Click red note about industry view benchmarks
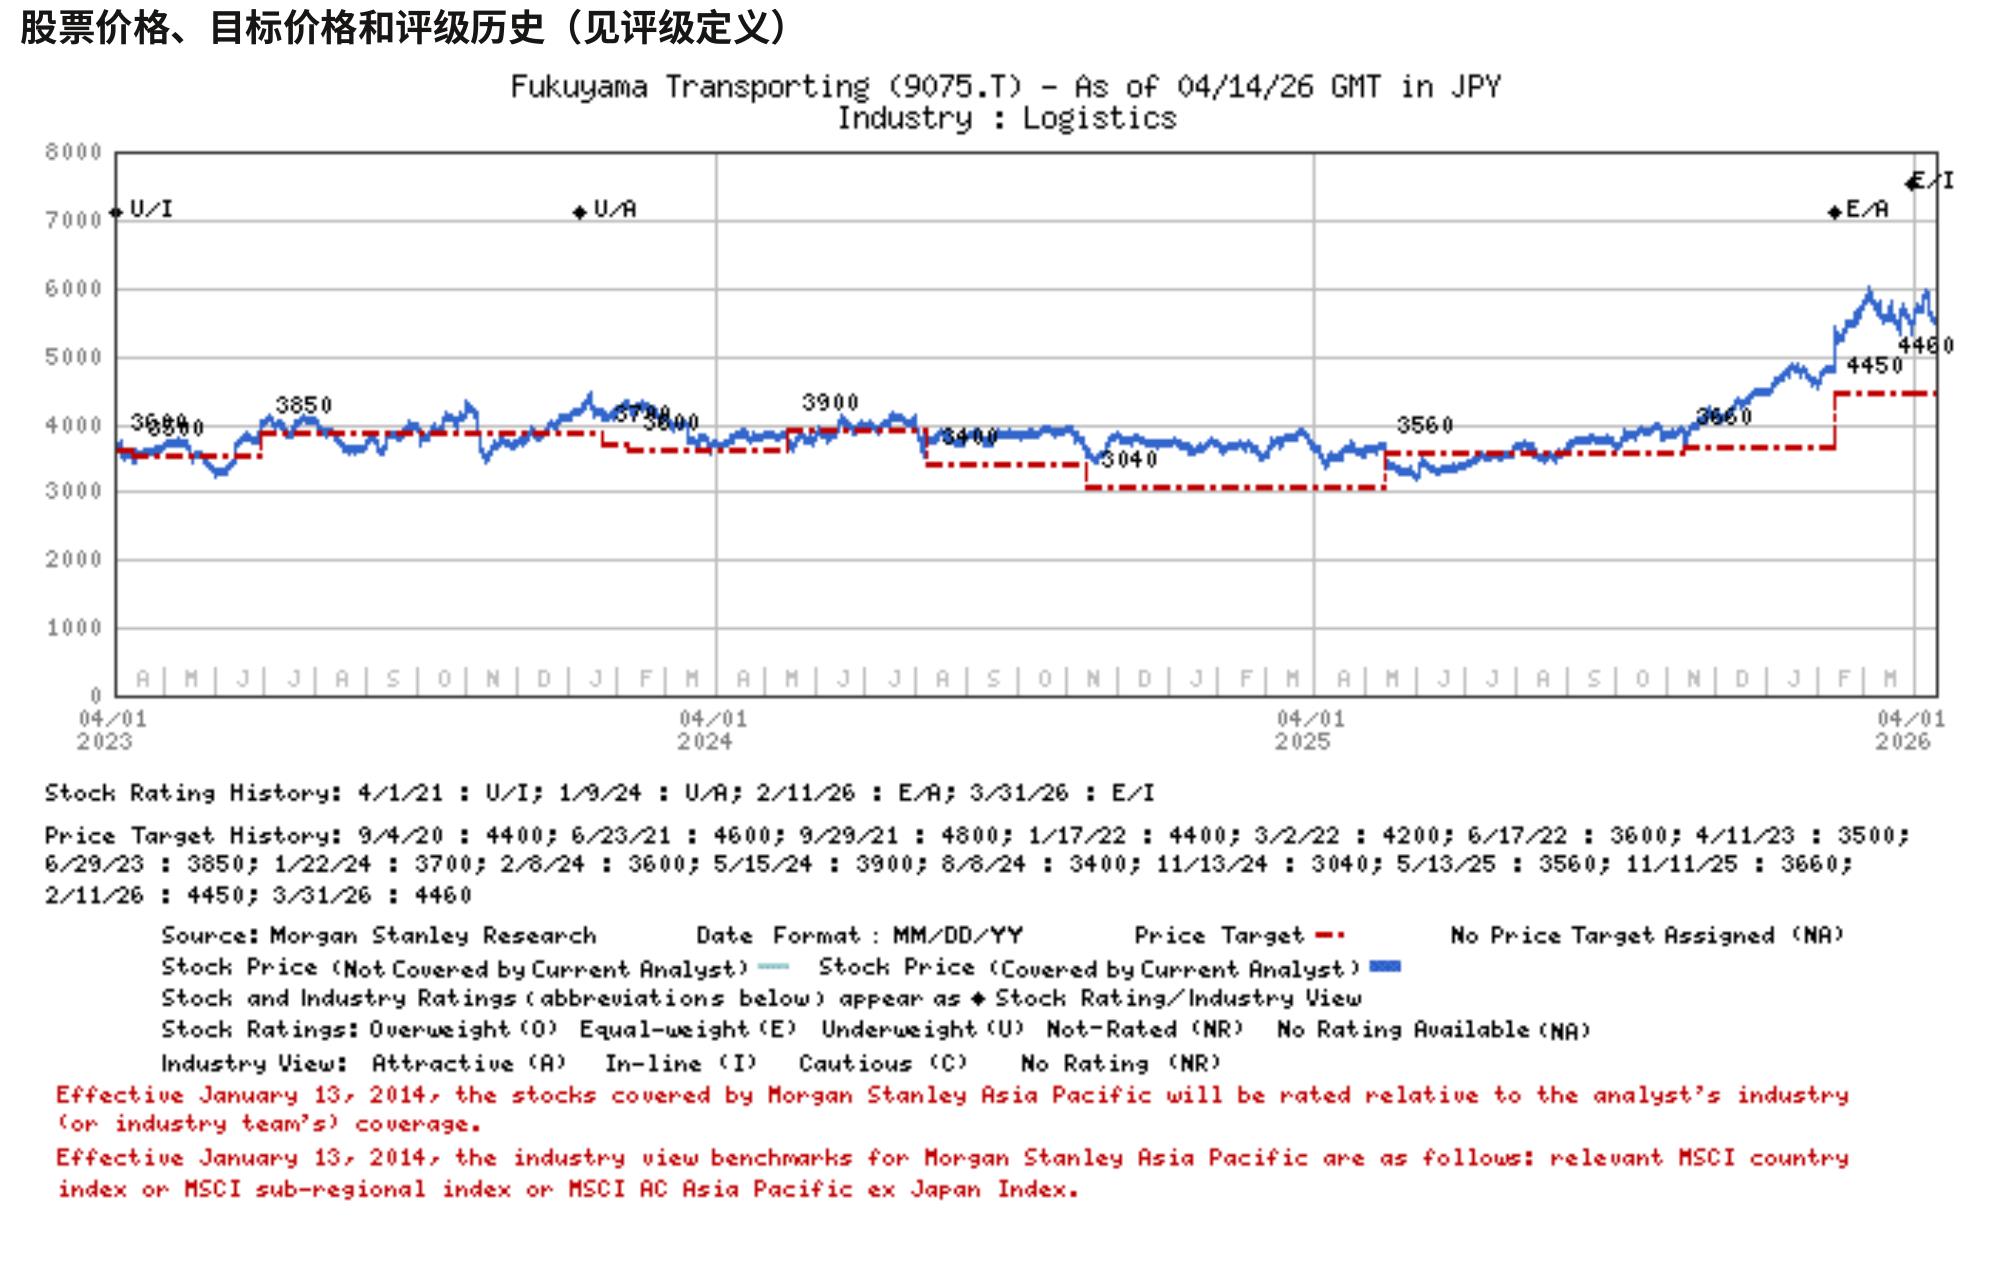This screenshot has width=1990, height=1281. (952, 1173)
